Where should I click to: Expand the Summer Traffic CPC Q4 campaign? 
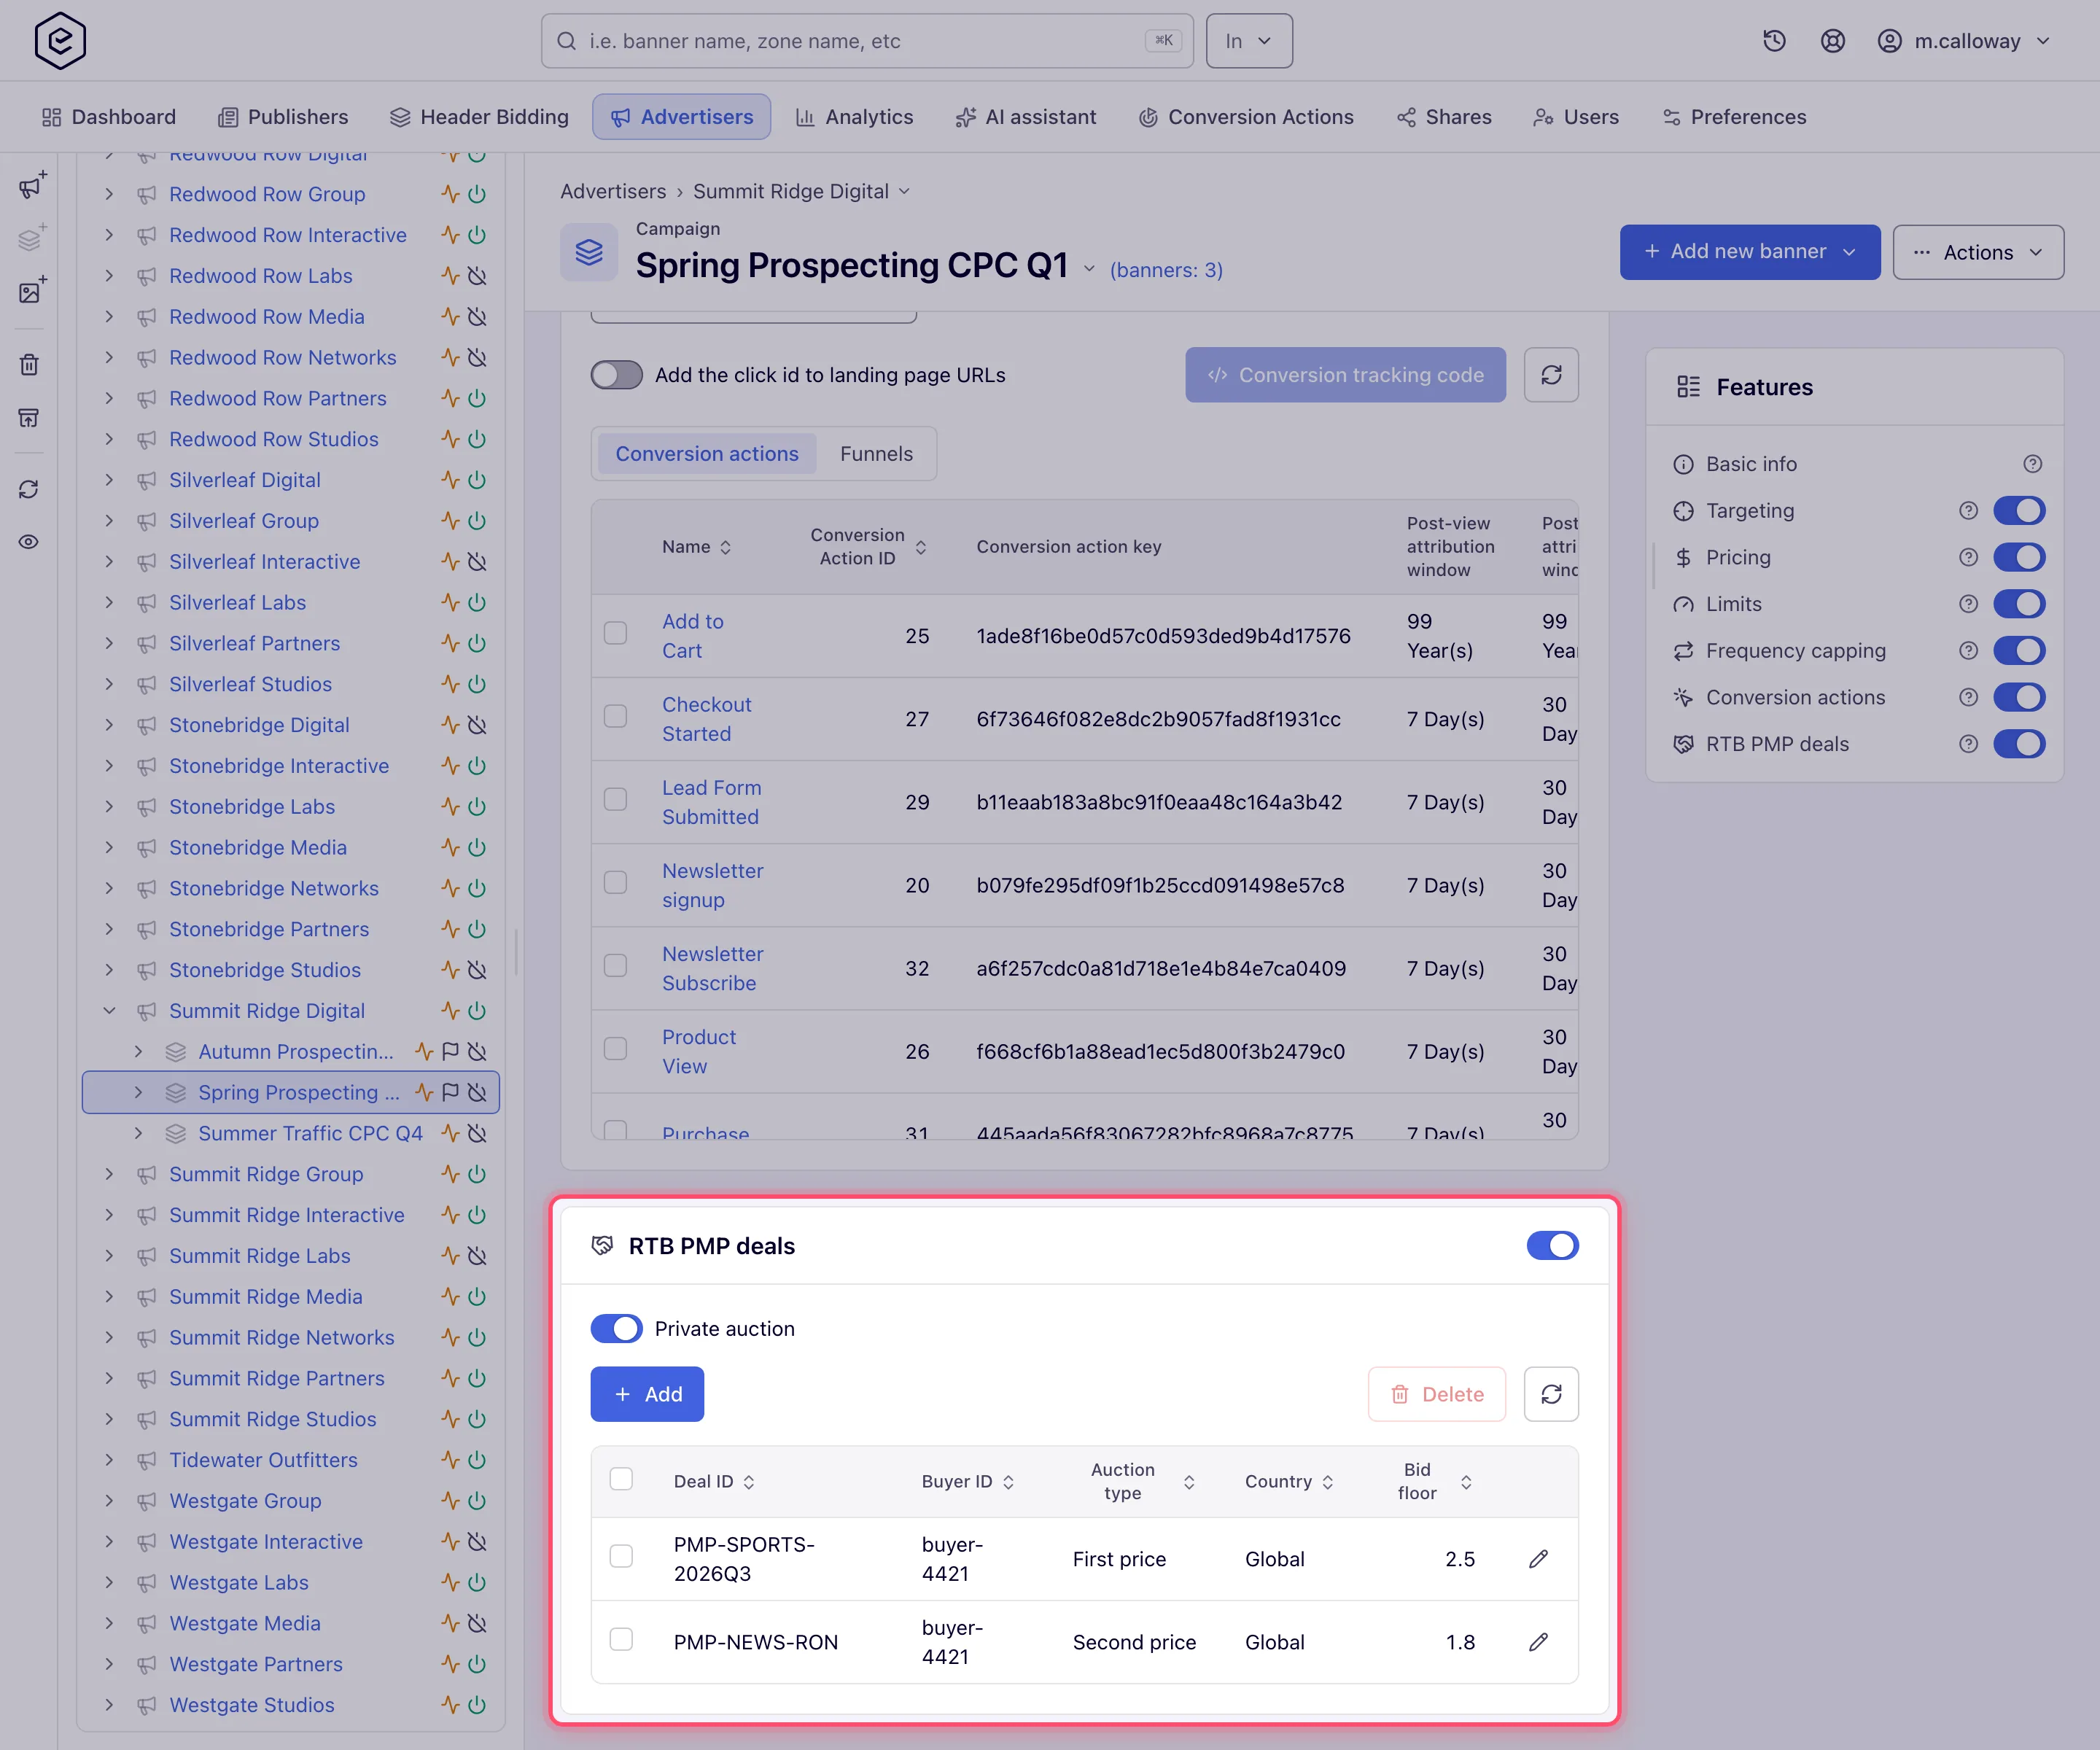pyautogui.click(x=138, y=1134)
